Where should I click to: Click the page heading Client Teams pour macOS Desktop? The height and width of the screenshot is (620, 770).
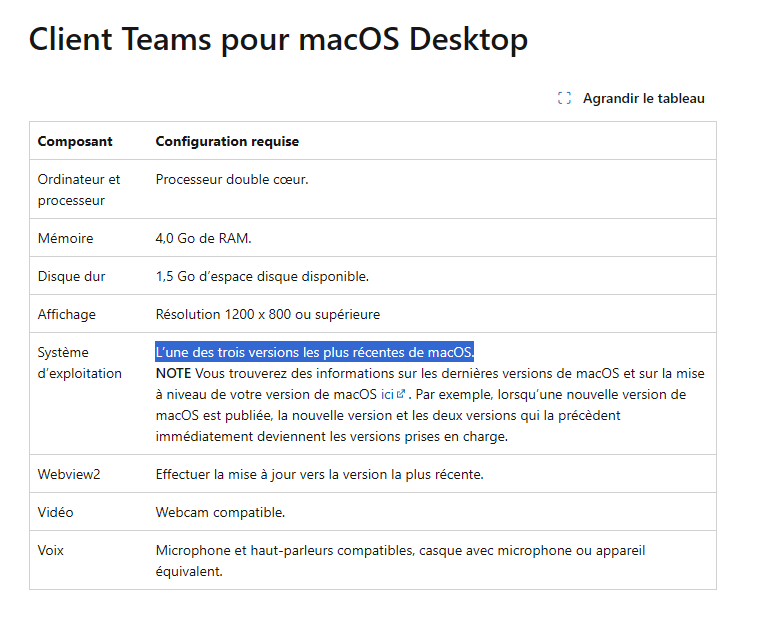click(x=278, y=39)
